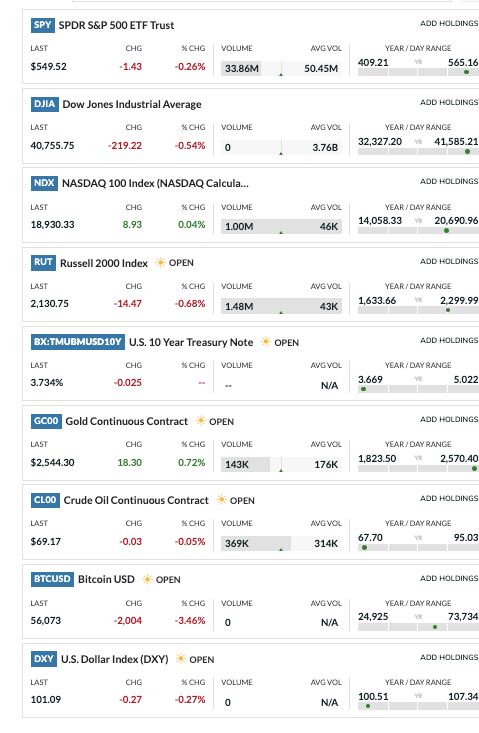Click Add Holdings for Bitcoin USD

click(x=449, y=578)
